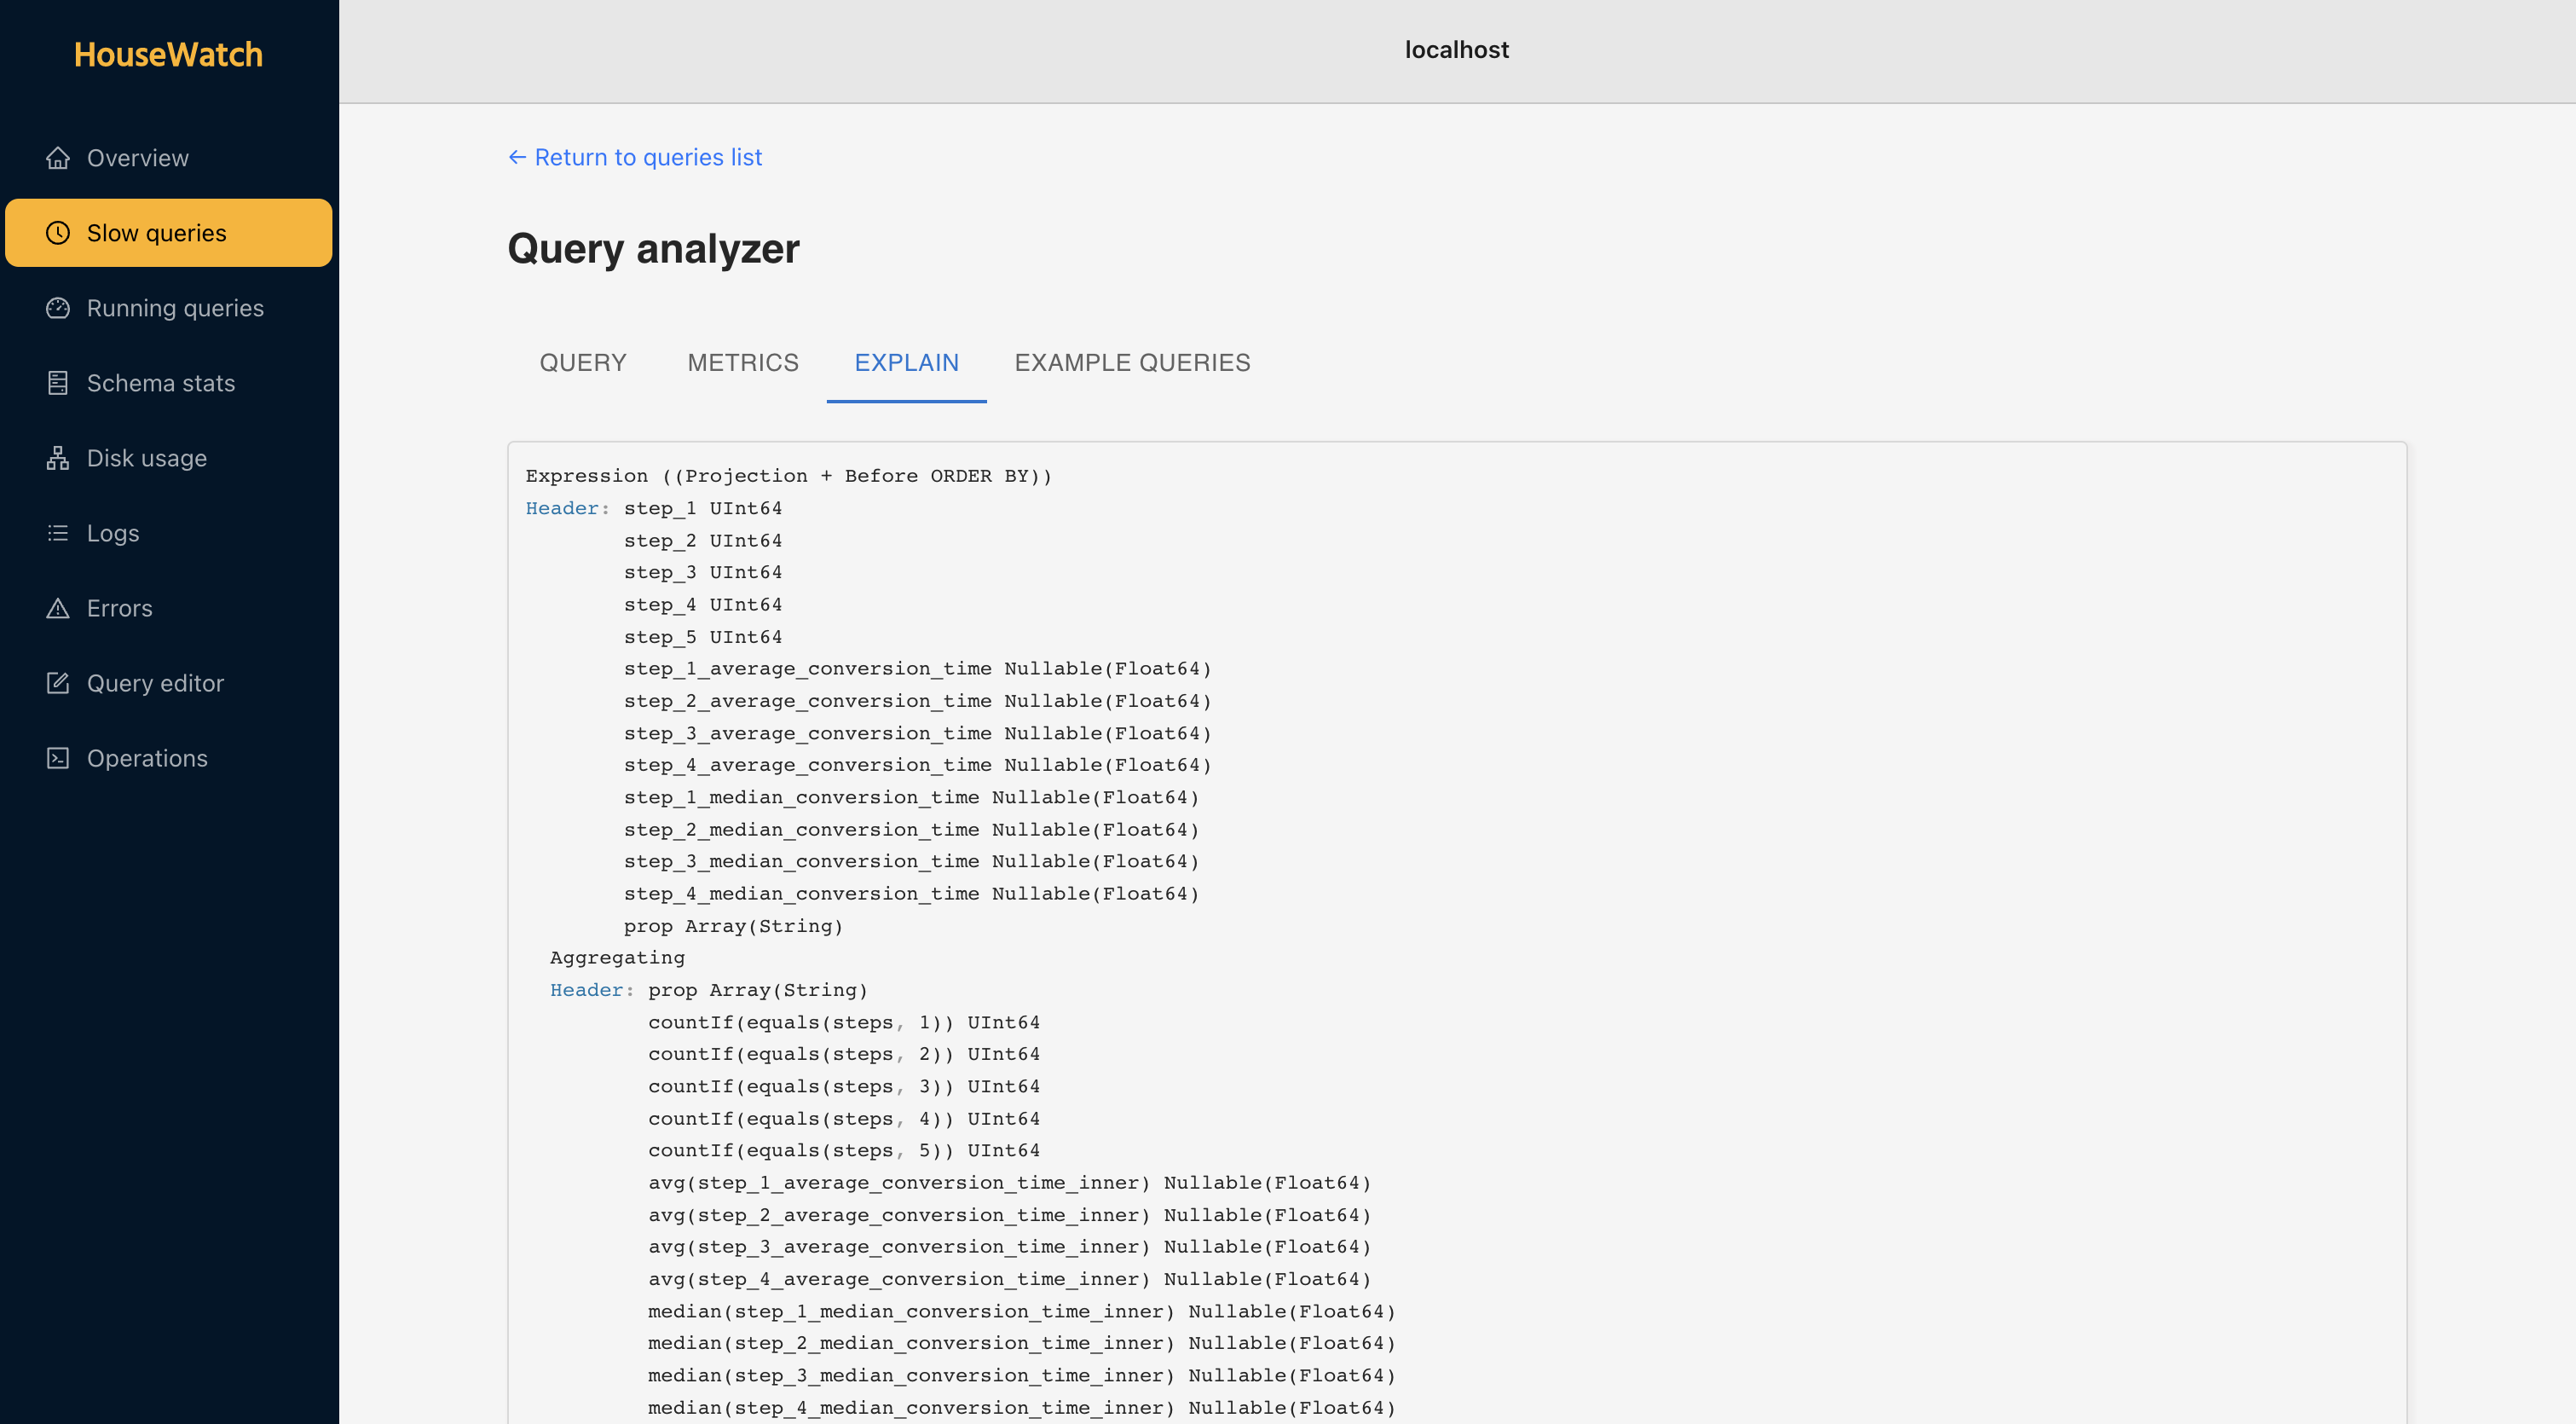Click the Running queries gauge icon
The height and width of the screenshot is (1424, 2576).
point(58,308)
